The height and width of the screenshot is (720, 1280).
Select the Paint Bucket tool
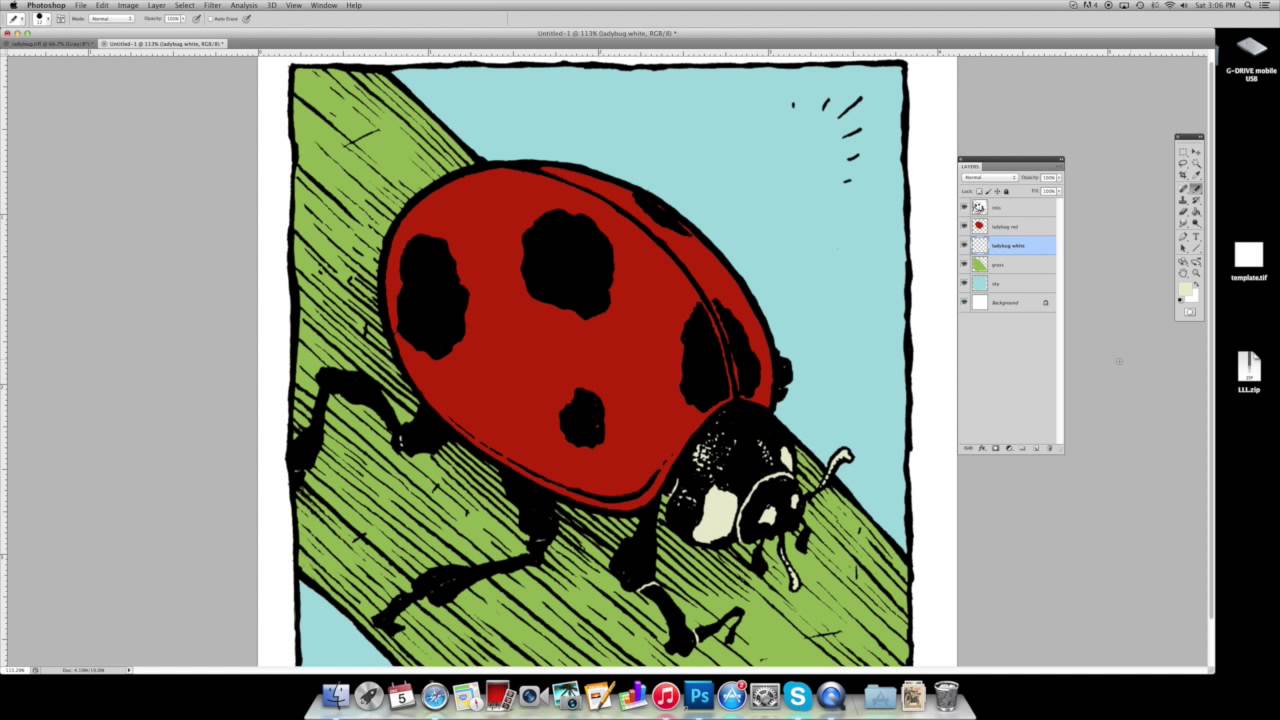[1196, 211]
